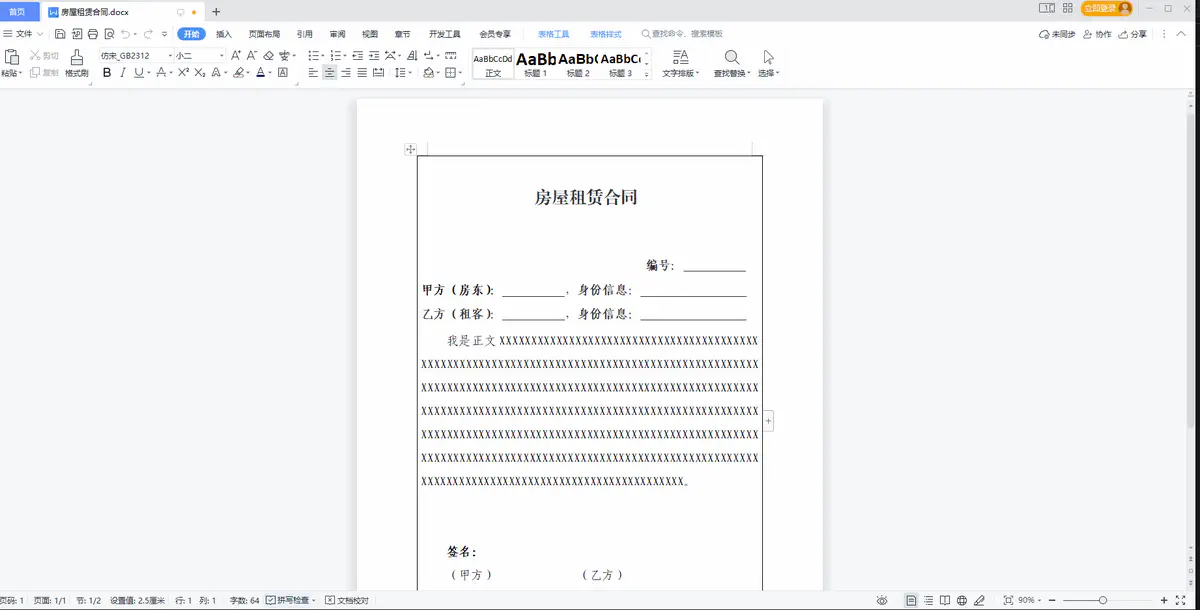This screenshot has height=610, width=1200.
Task: Click the login button (立即登录)
Action: click(1106, 9)
